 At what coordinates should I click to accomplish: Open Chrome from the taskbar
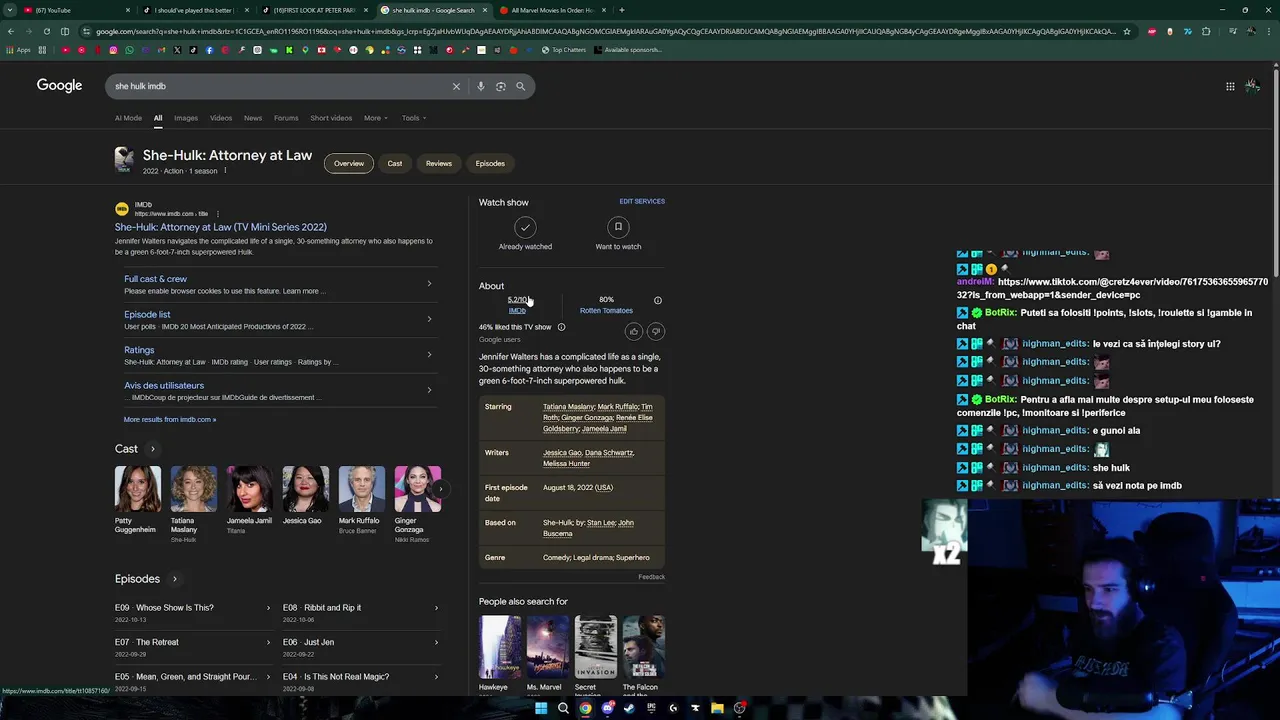click(585, 708)
